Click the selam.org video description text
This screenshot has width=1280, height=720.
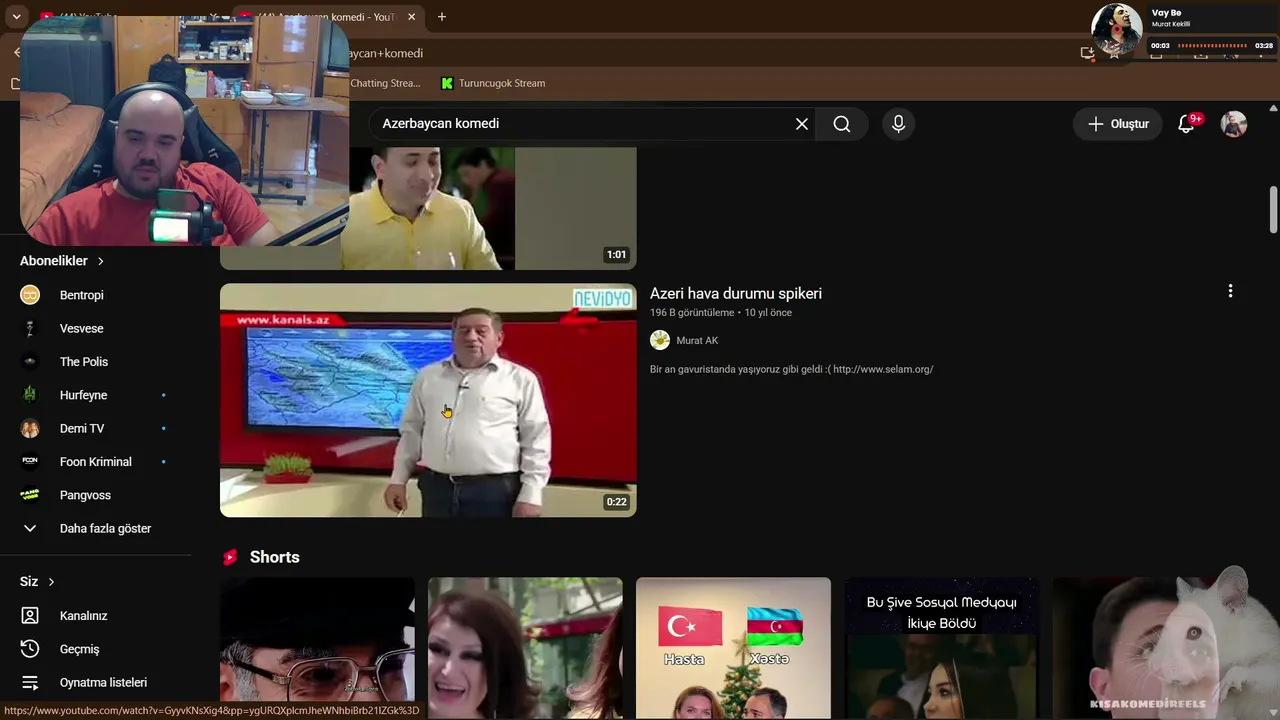(792, 369)
